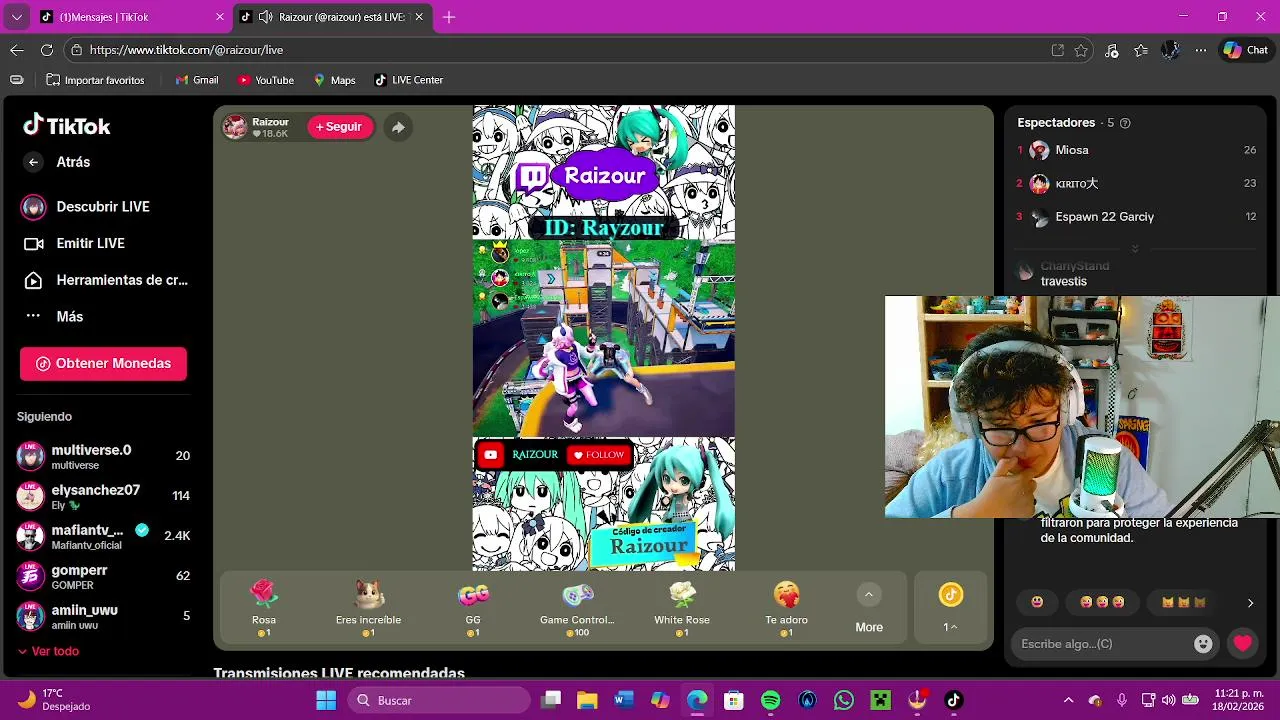
Task: Send the Game Controller gift
Action: [577, 607]
